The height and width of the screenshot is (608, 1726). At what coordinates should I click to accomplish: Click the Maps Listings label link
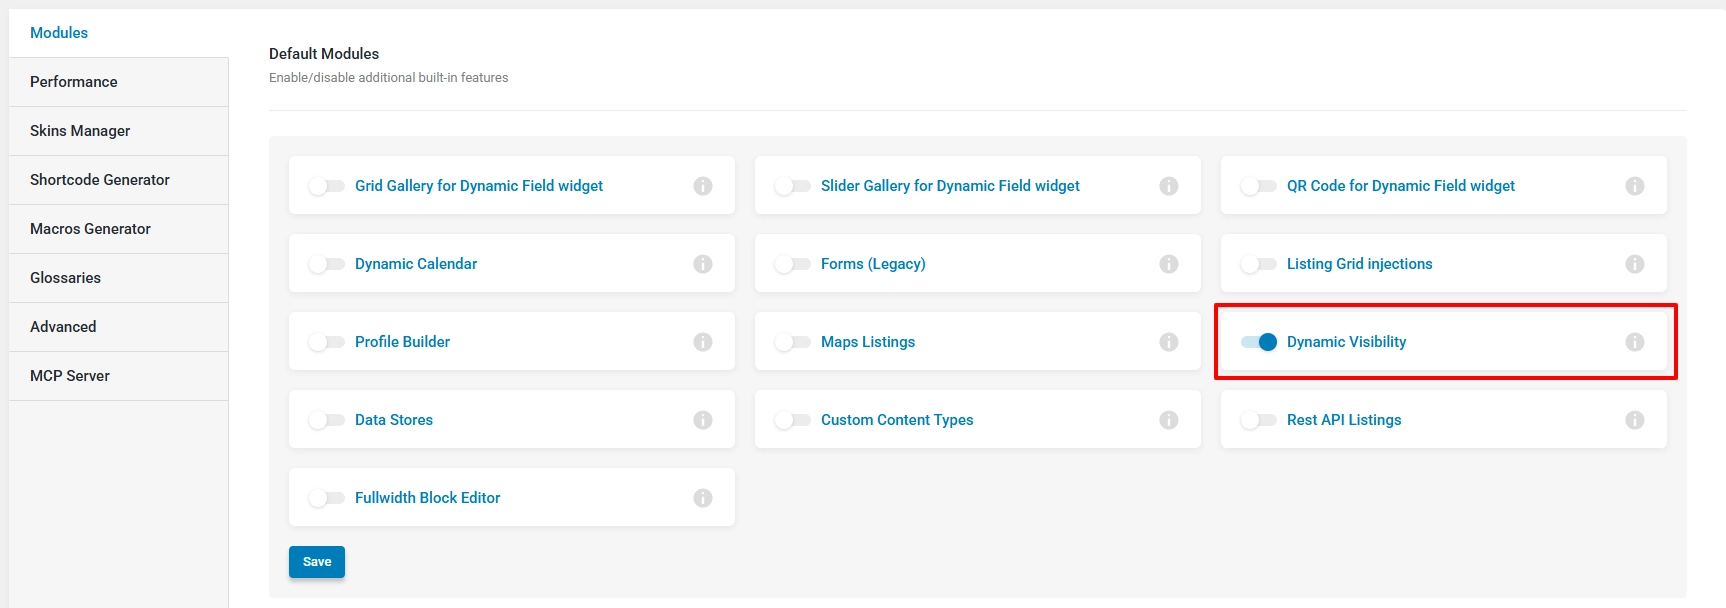(868, 342)
